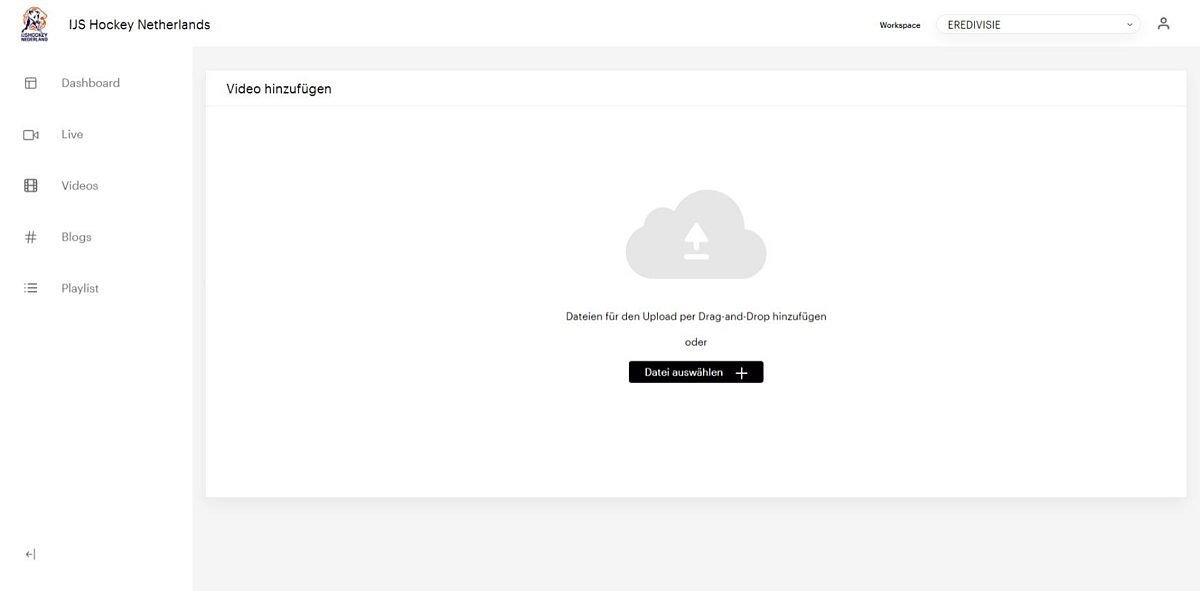Select the Live camera icon in sidebar
Image resolution: width=1200 pixels, height=591 pixels.
(x=30, y=133)
